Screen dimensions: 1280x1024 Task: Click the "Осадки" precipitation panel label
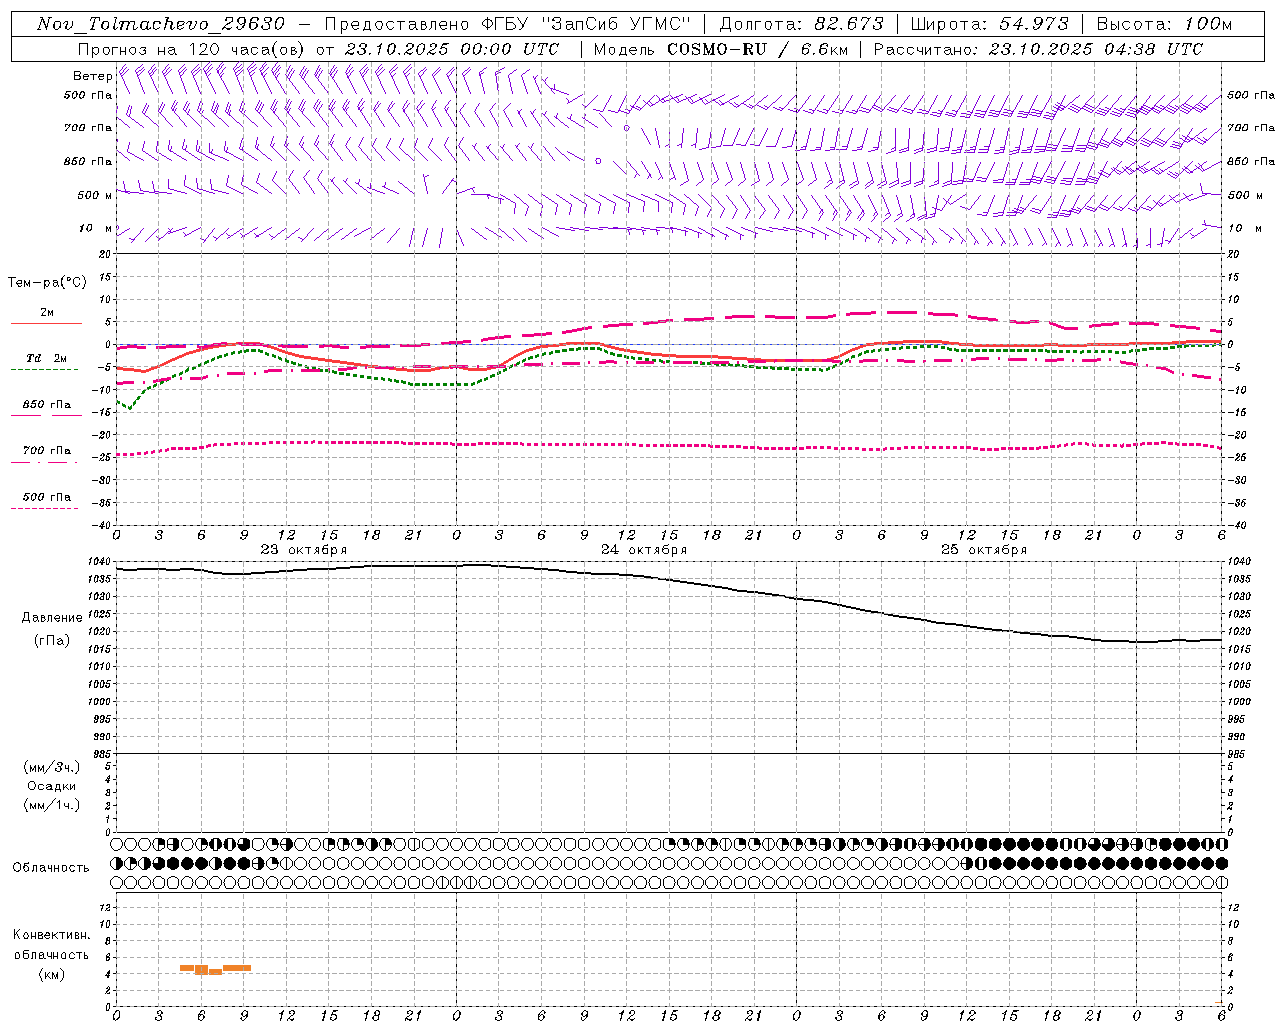pyautogui.click(x=52, y=786)
